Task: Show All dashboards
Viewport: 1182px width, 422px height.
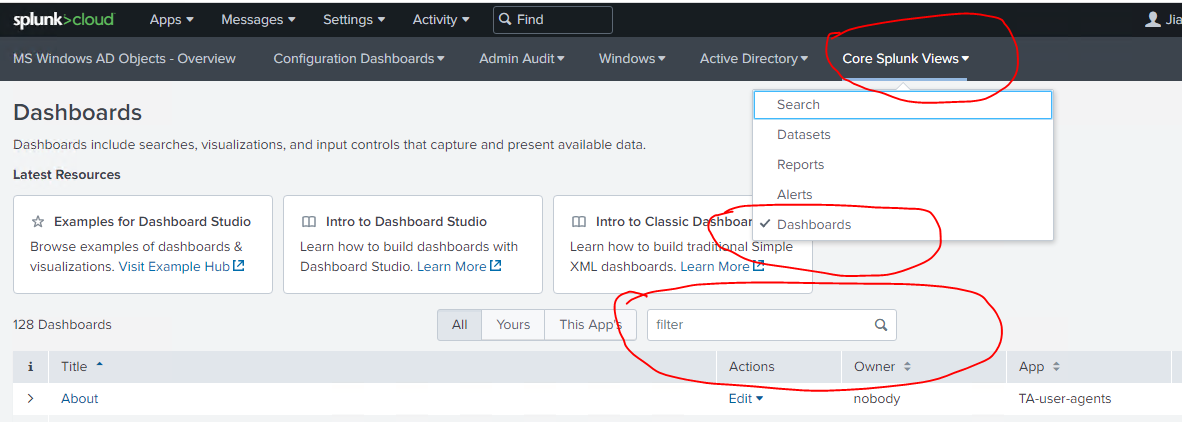Action: coord(460,325)
